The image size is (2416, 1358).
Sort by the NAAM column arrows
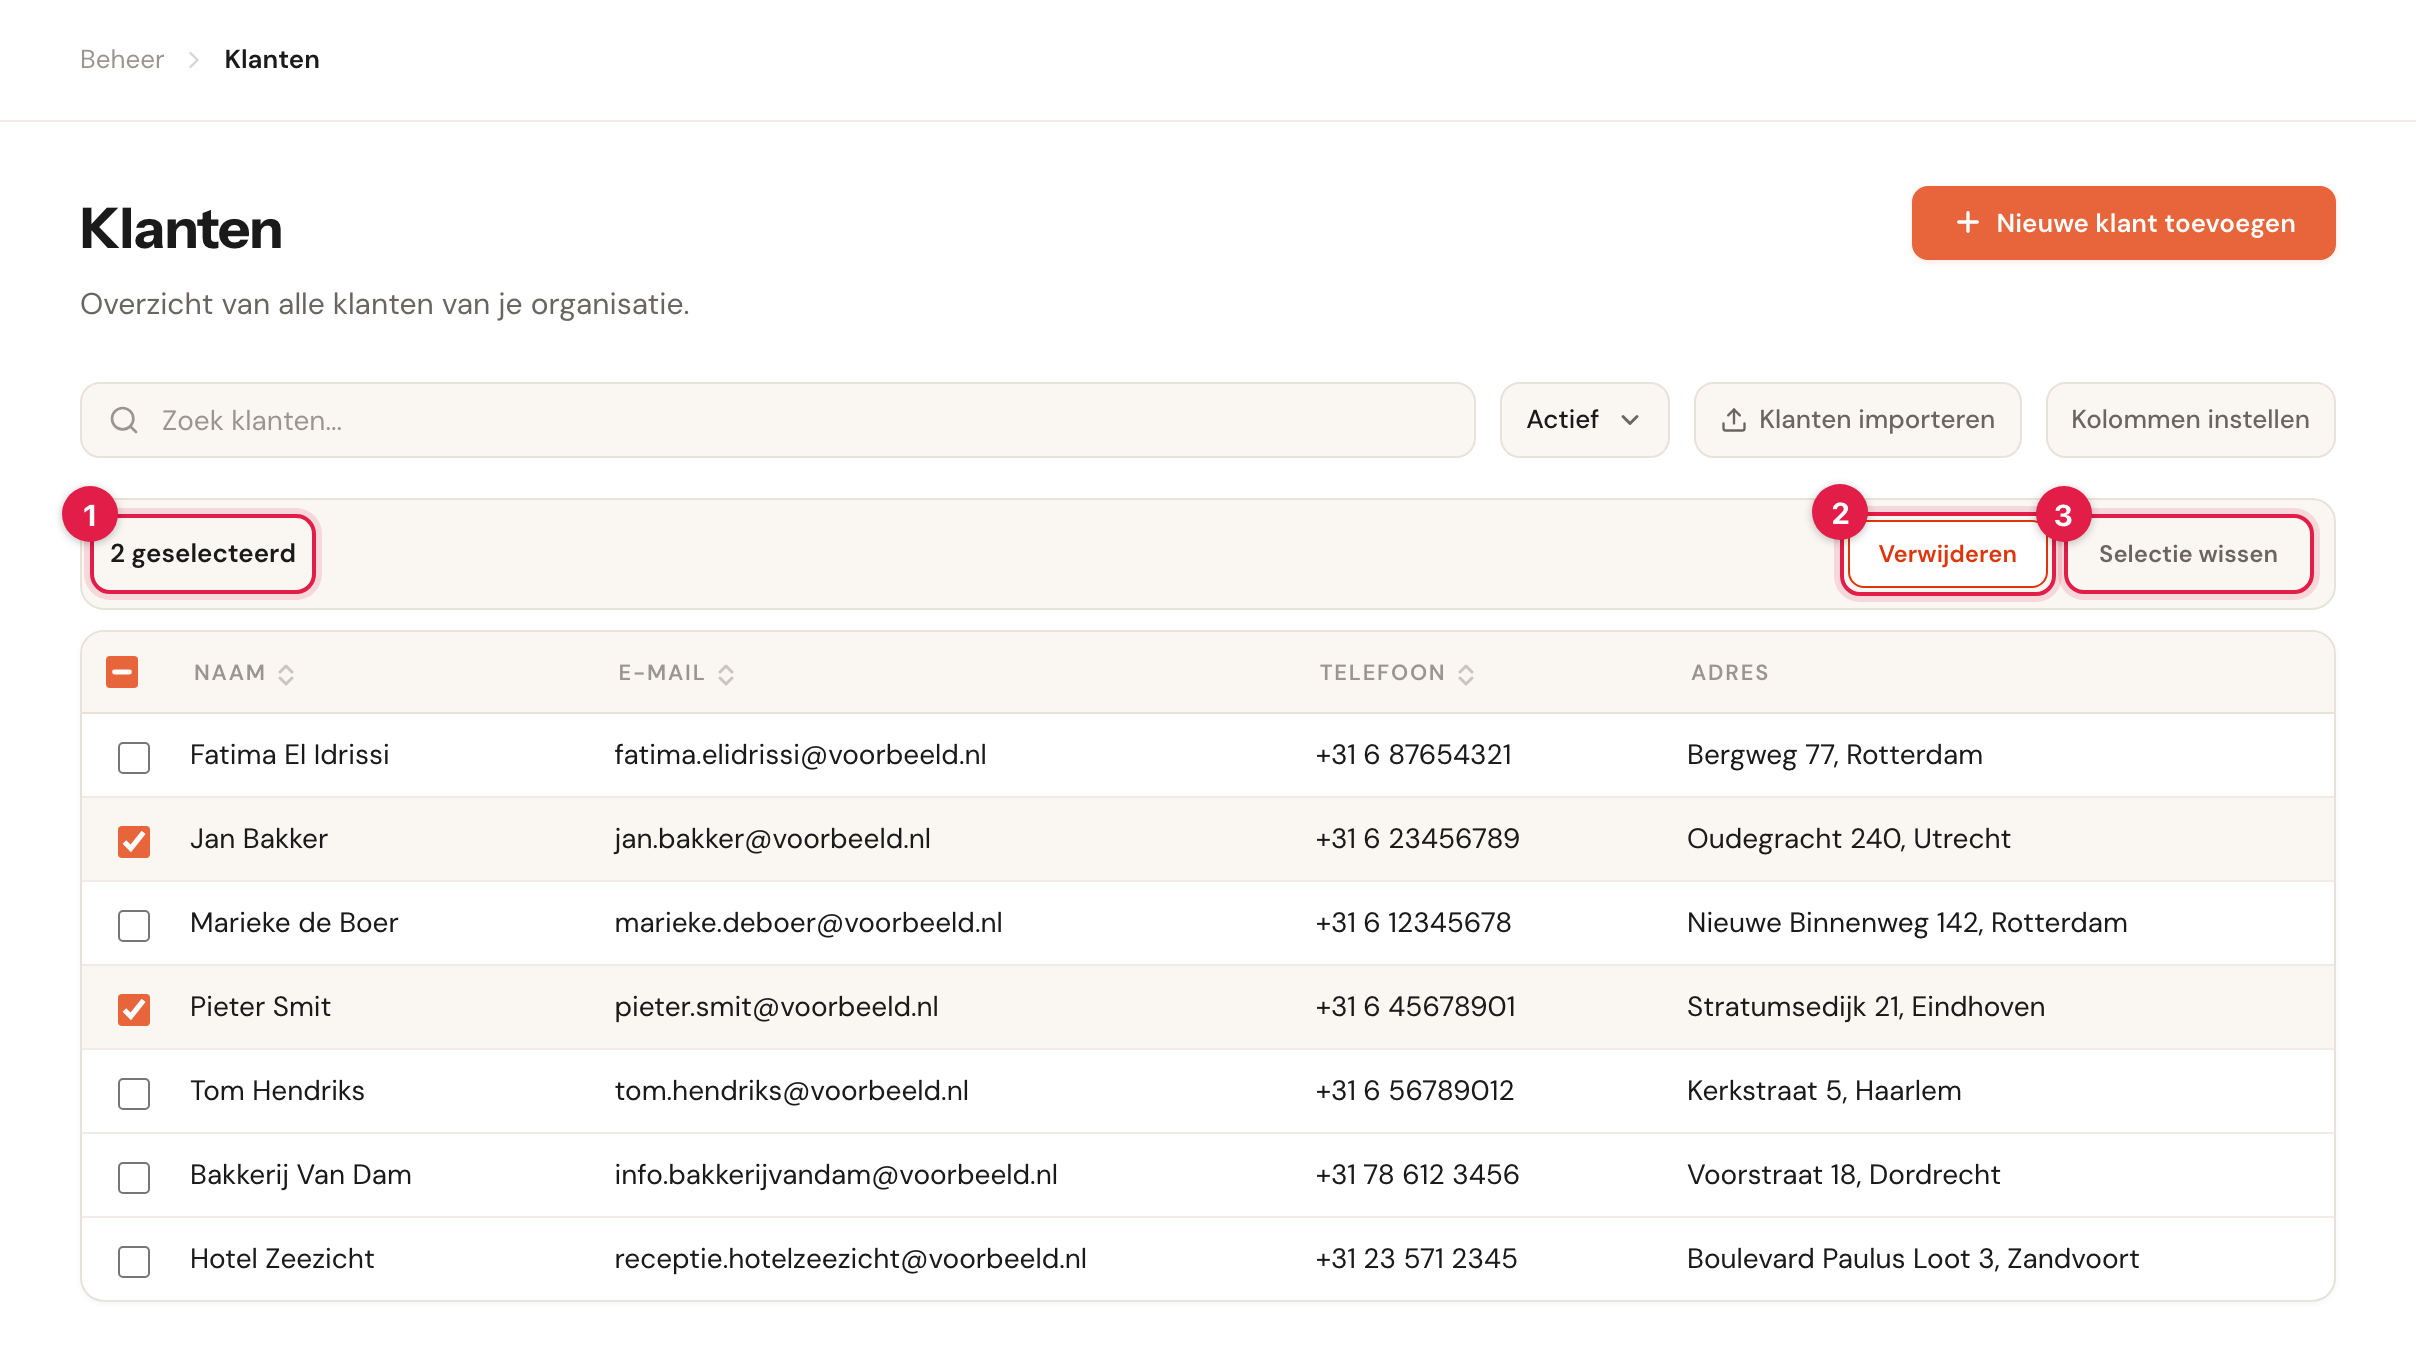(286, 675)
